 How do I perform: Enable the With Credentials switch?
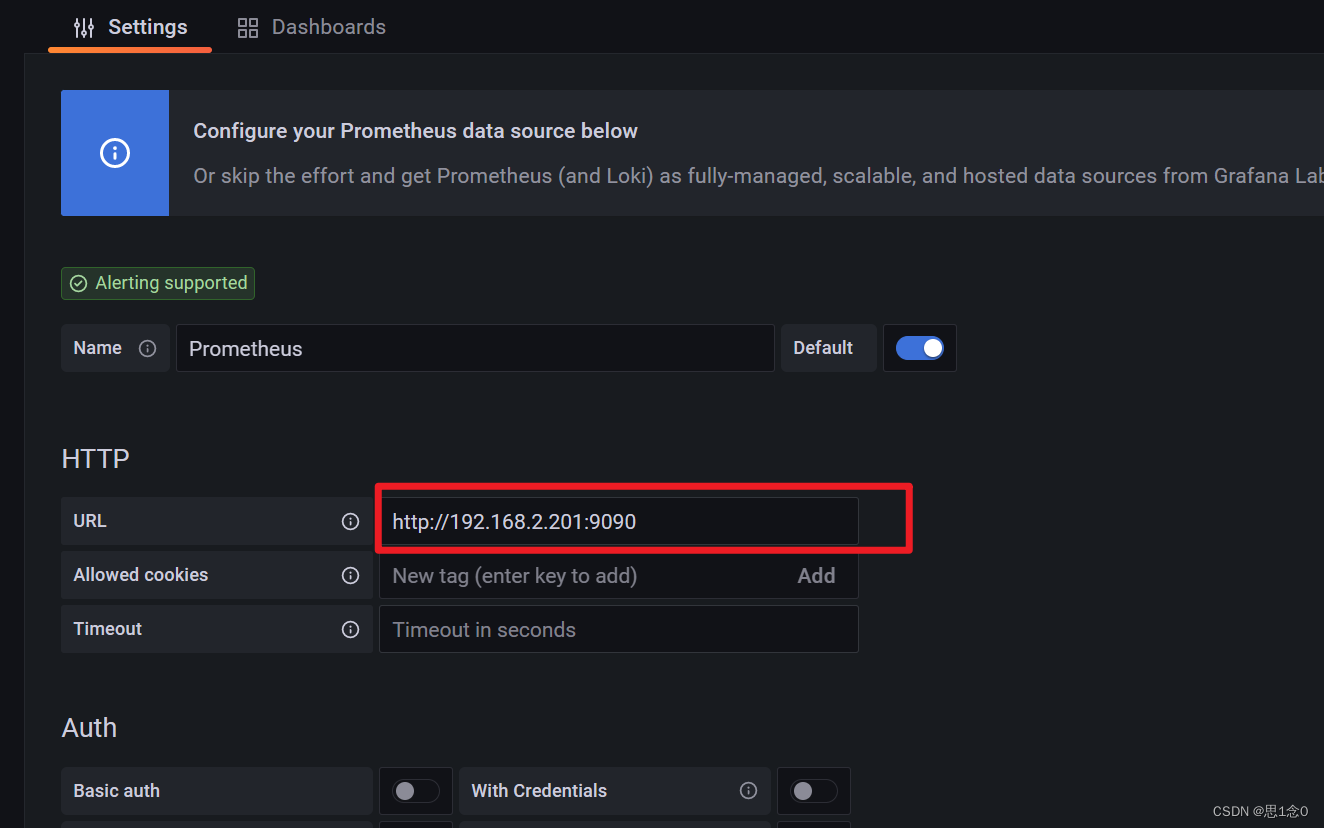pyautogui.click(x=814, y=791)
